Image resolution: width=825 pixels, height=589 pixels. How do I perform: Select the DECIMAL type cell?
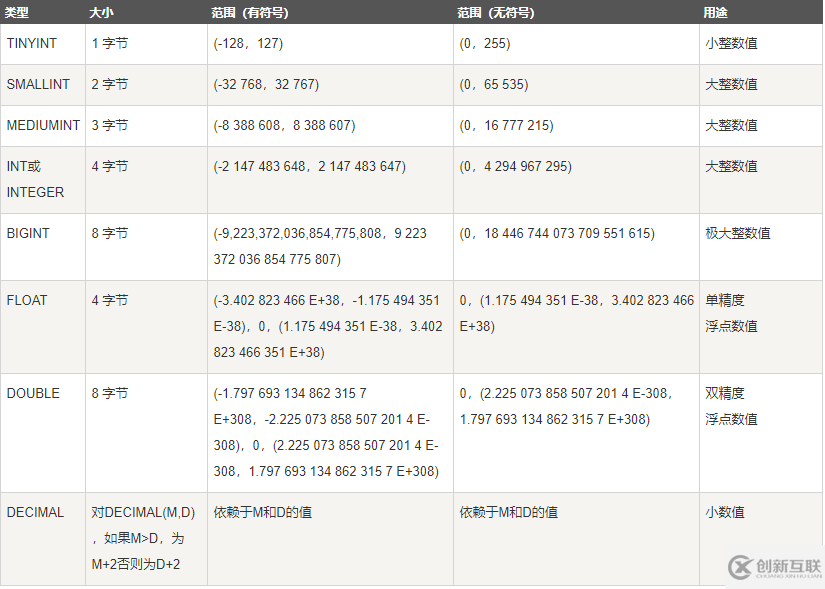[x=35, y=512]
